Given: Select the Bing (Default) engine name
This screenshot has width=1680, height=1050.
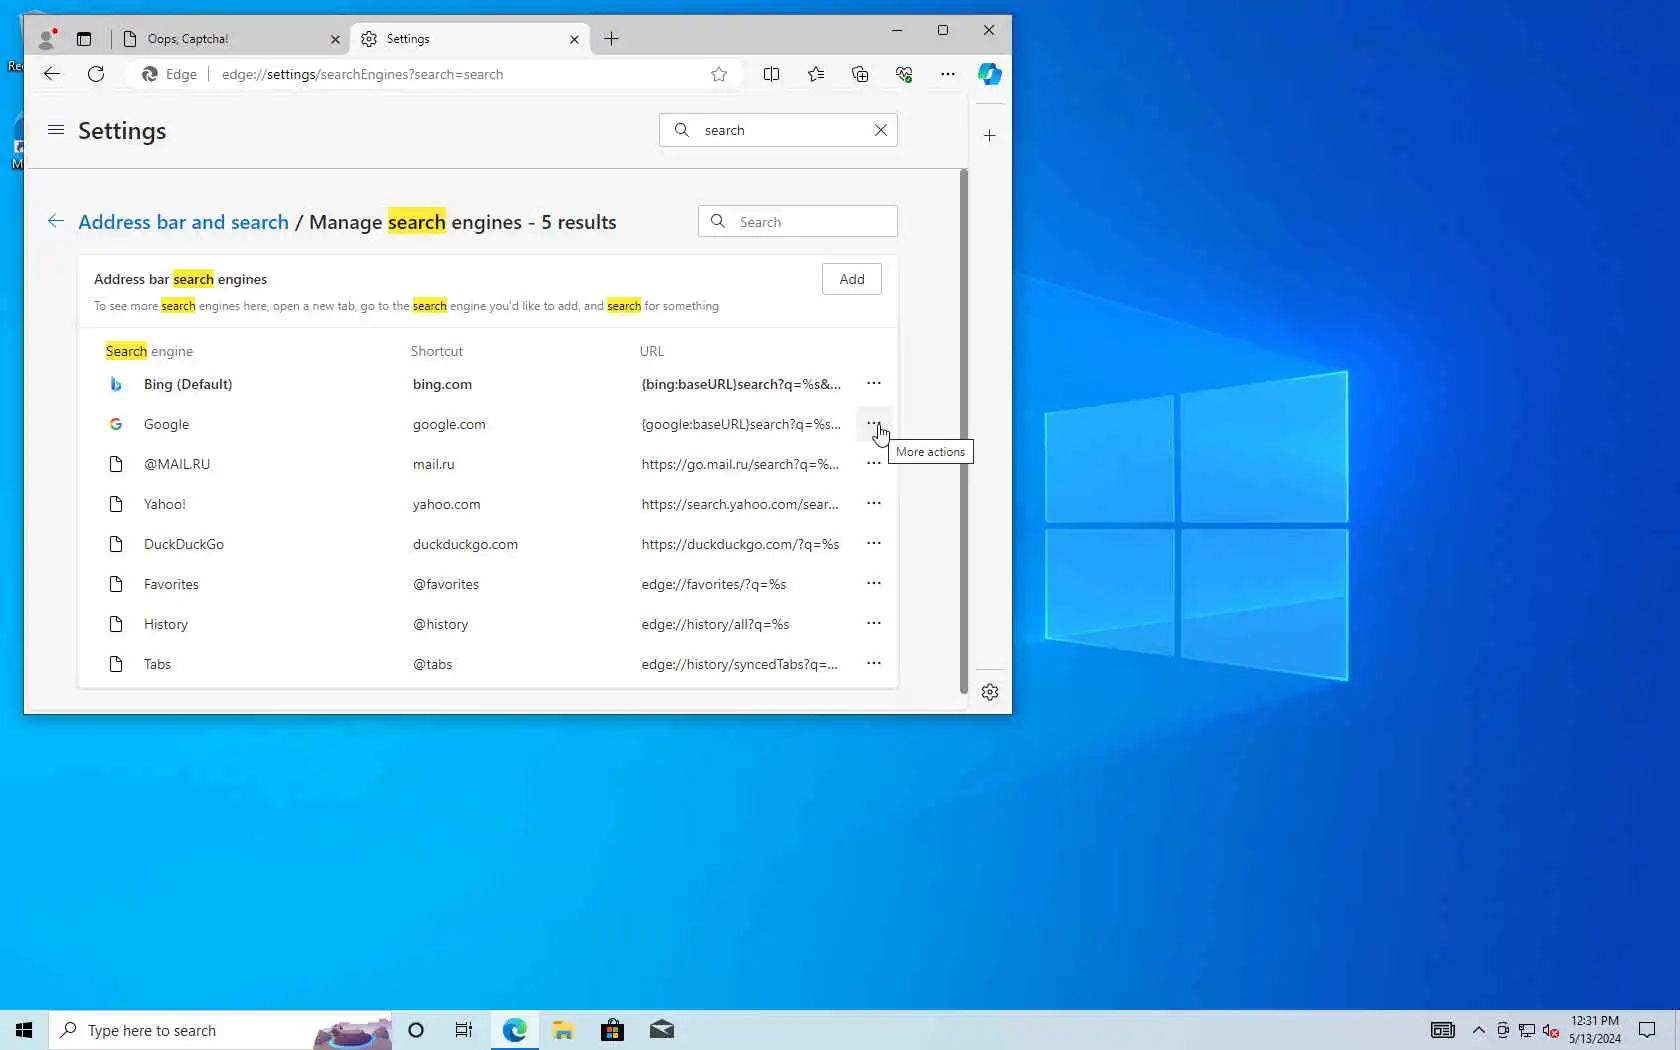Looking at the screenshot, I should [x=188, y=384].
